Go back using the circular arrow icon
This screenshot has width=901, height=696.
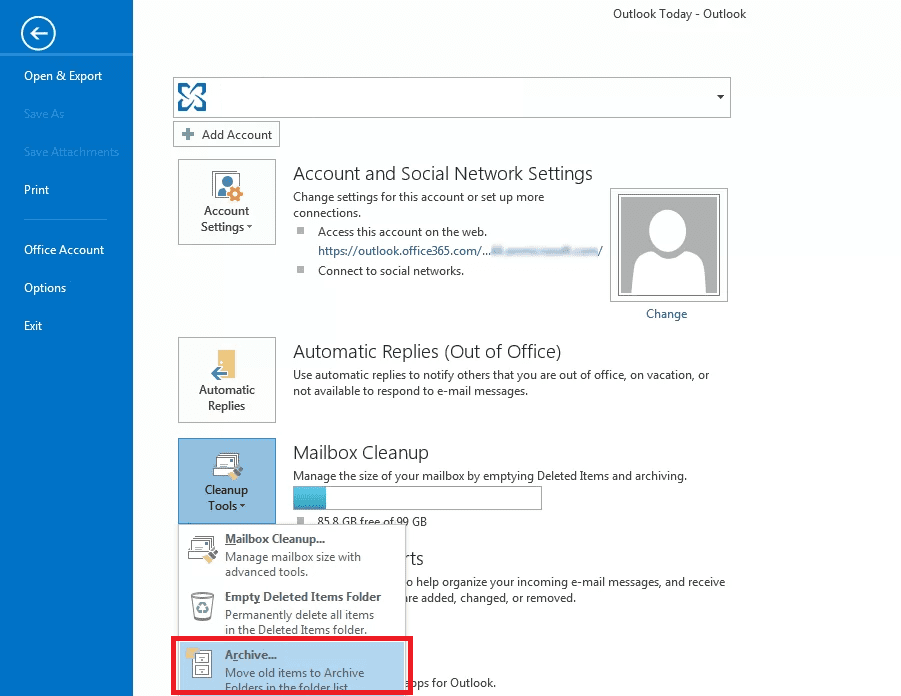pyautogui.click(x=38, y=33)
